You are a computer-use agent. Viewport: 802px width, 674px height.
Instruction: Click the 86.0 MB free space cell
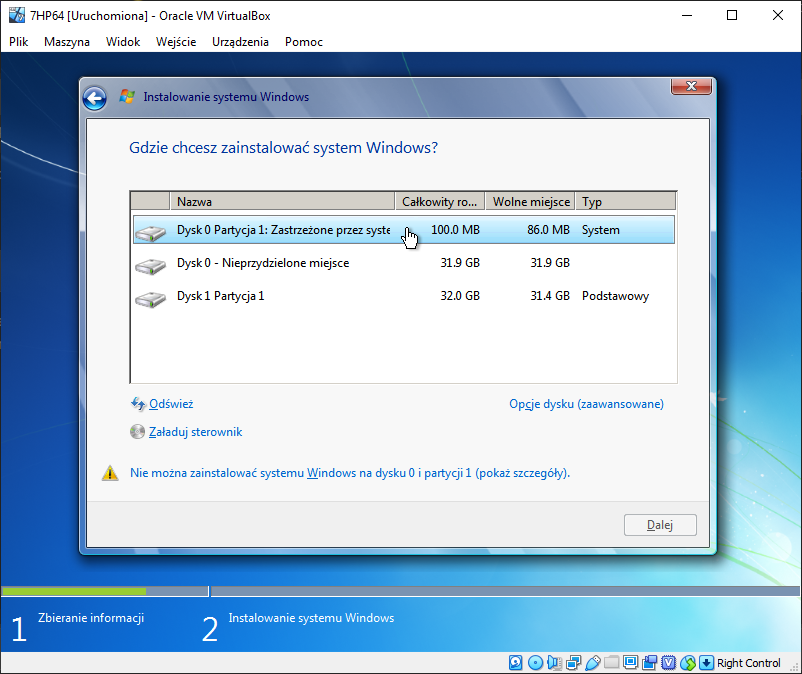pyautogui.click(x=548, y=230)
